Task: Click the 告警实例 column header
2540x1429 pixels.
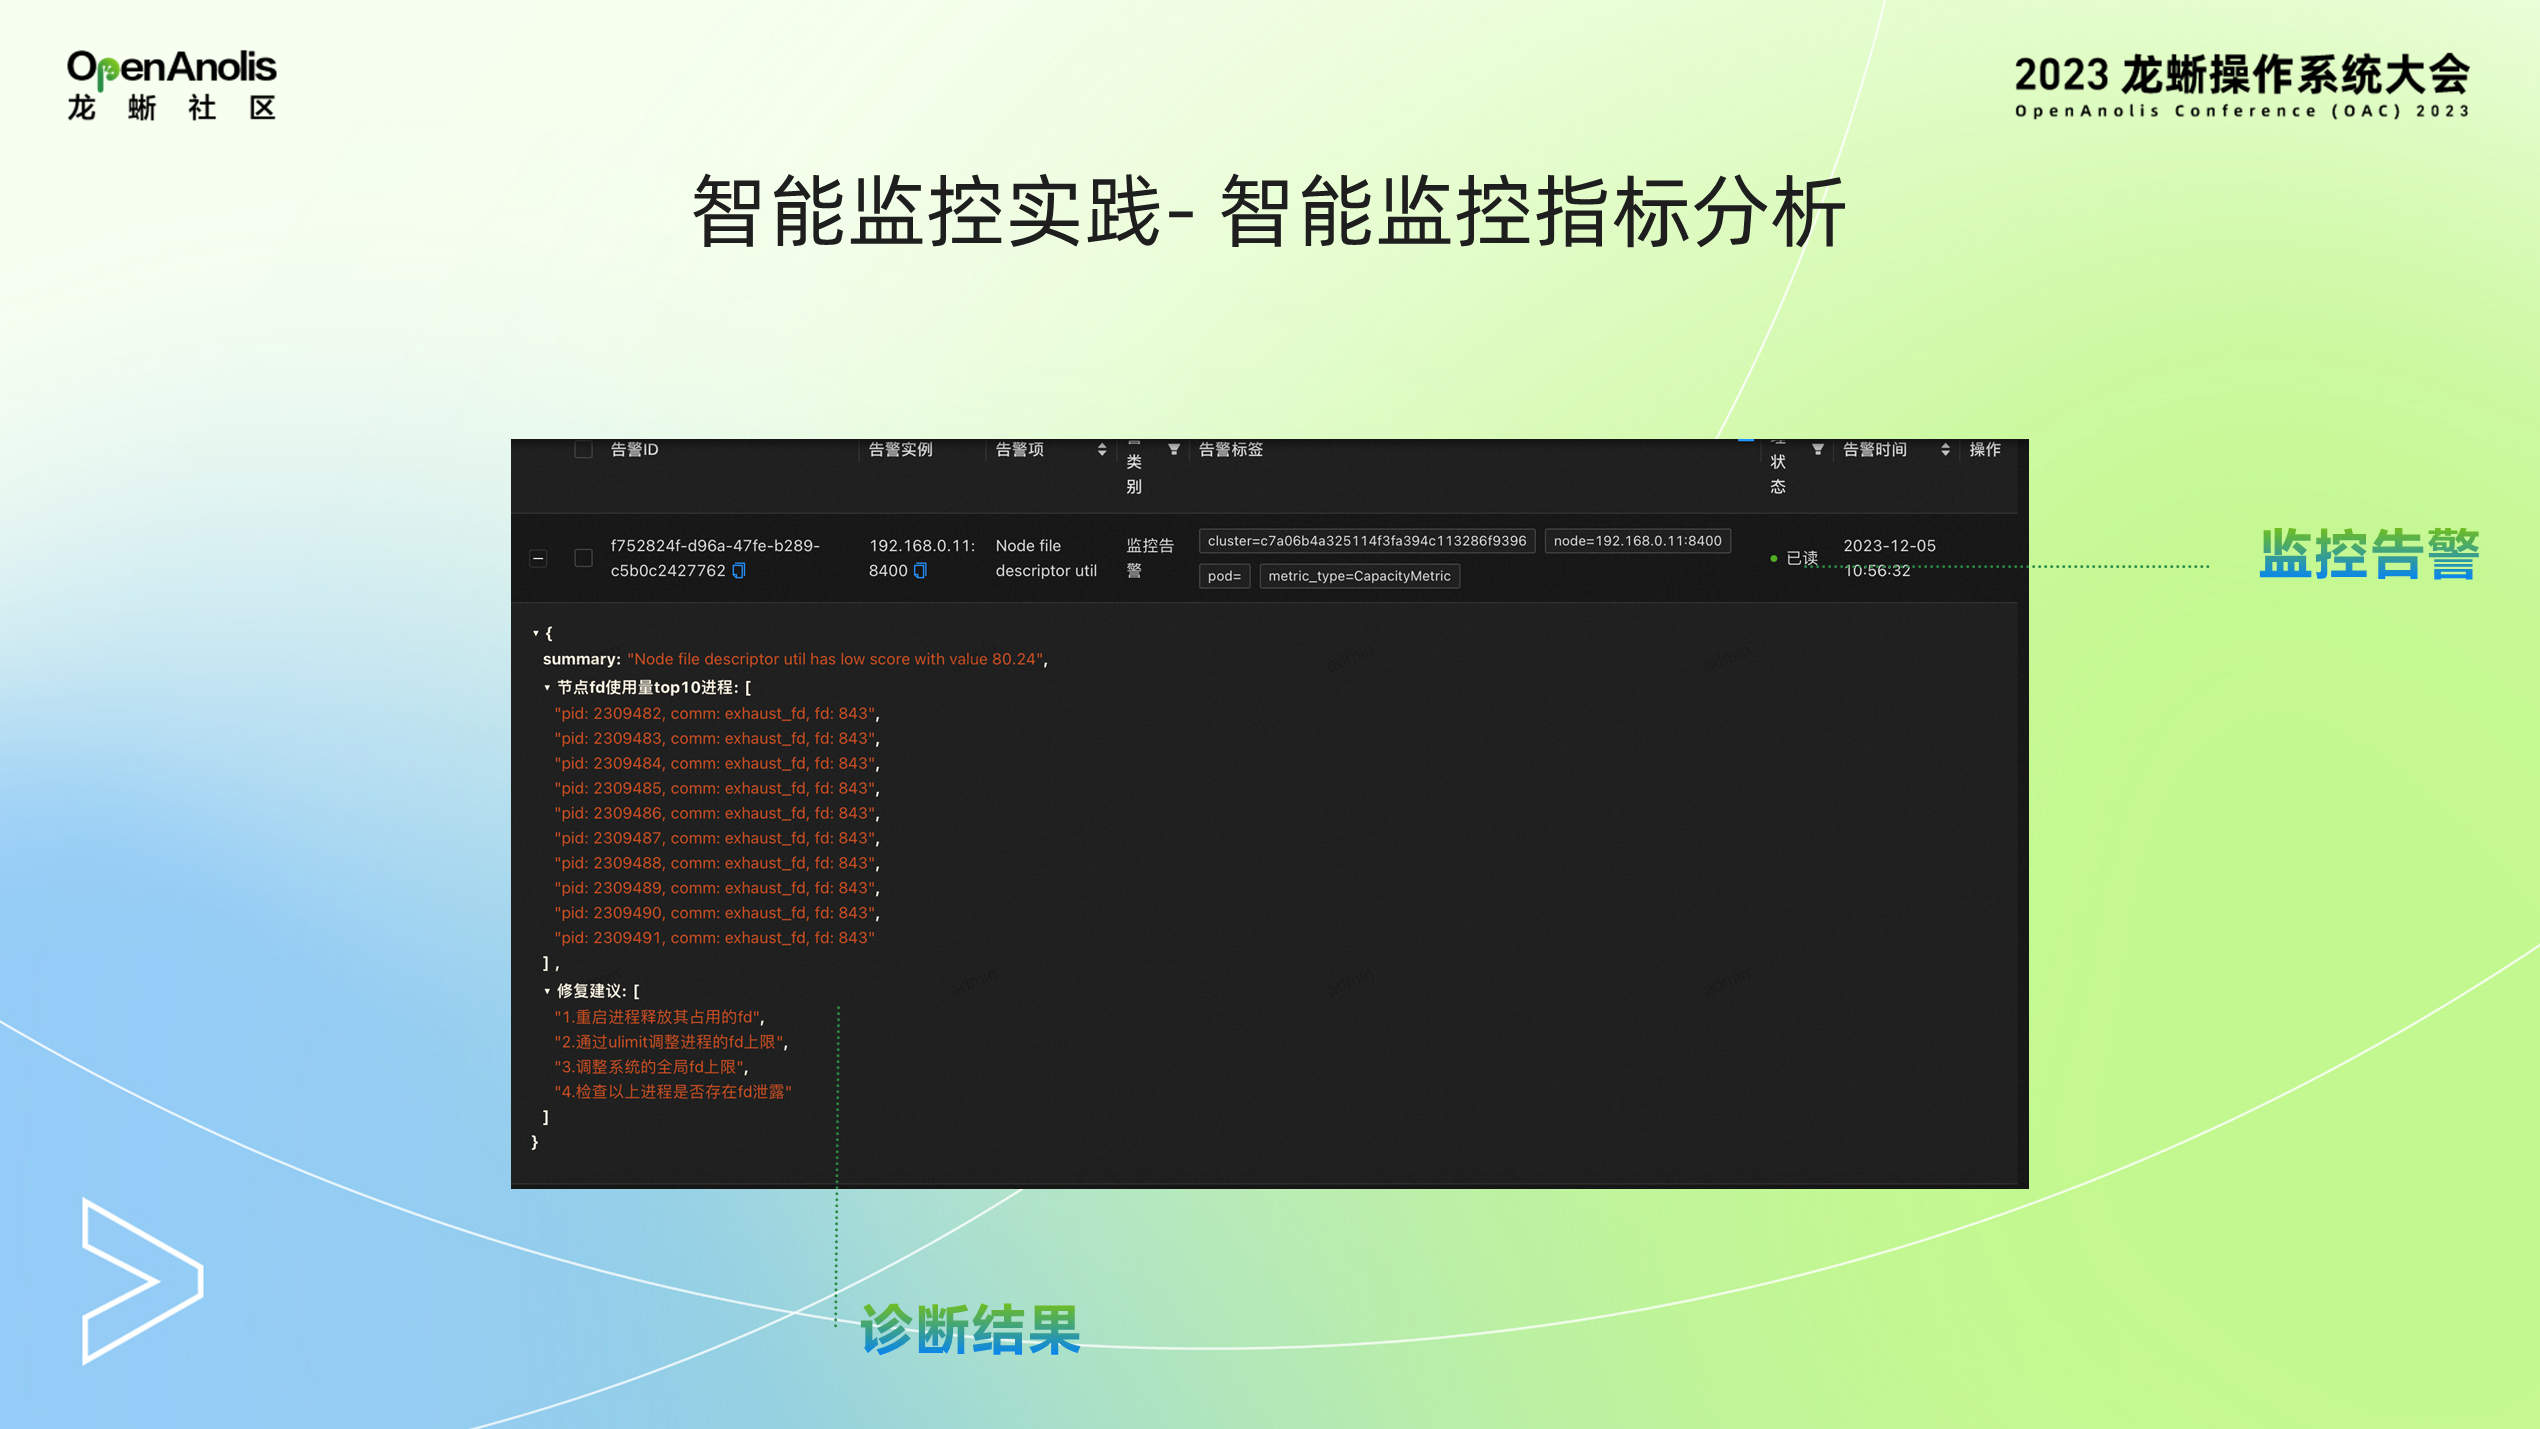Action: 900,450
